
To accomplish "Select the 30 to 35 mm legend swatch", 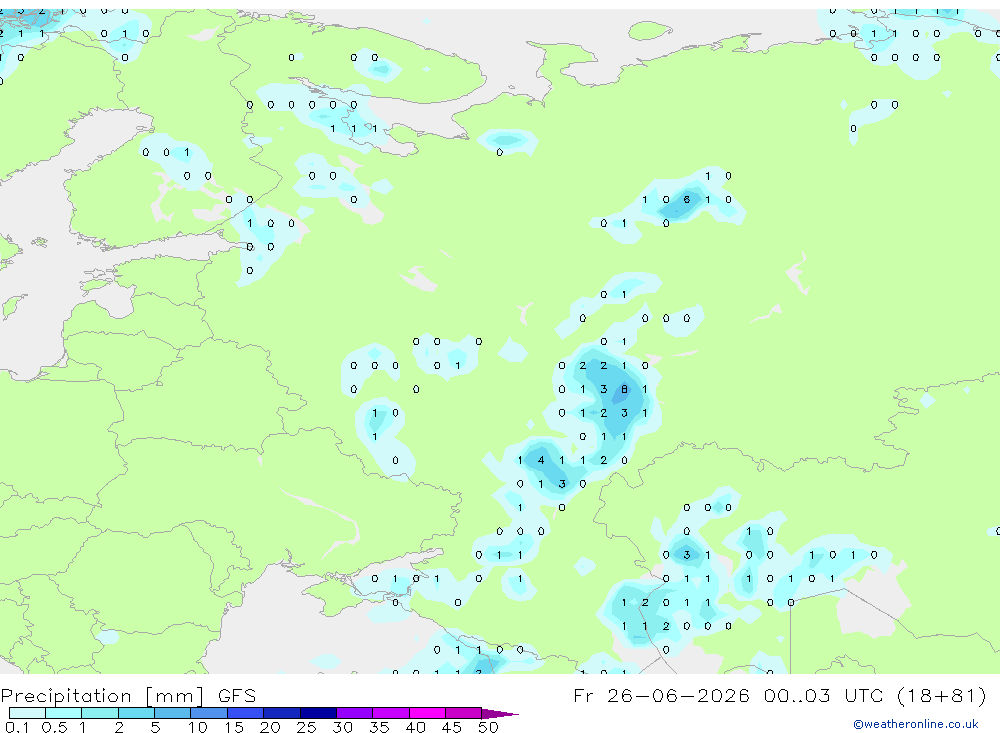I will click(354, 713).
